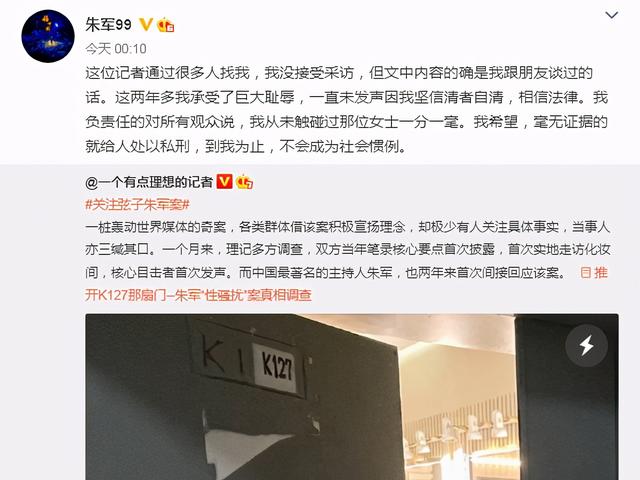The width and height of the screenshot is (640, 480).
Task: Open the K127 door photo thumbnail
Action: [352, 397]
